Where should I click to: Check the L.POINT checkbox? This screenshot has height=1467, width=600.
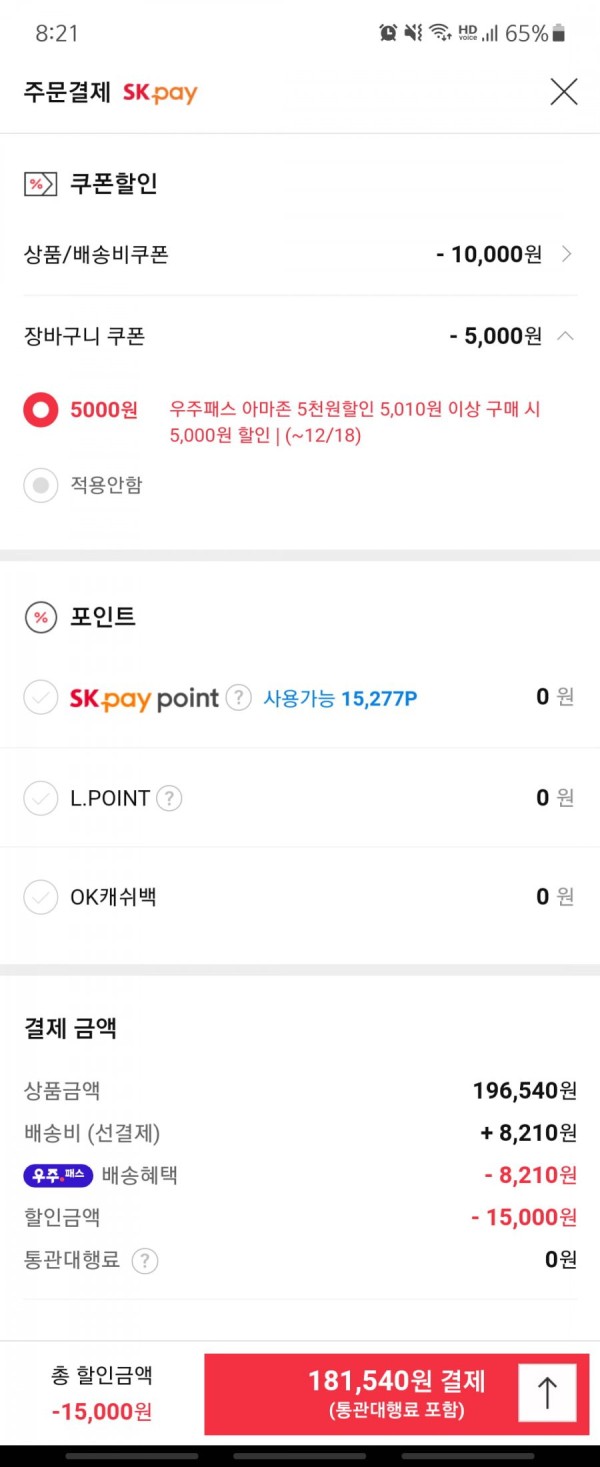41,798
